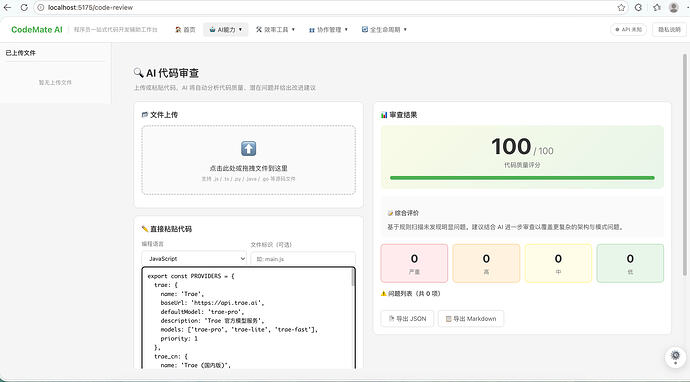Reload the page with the refresh icon

[x=24, y=7]
